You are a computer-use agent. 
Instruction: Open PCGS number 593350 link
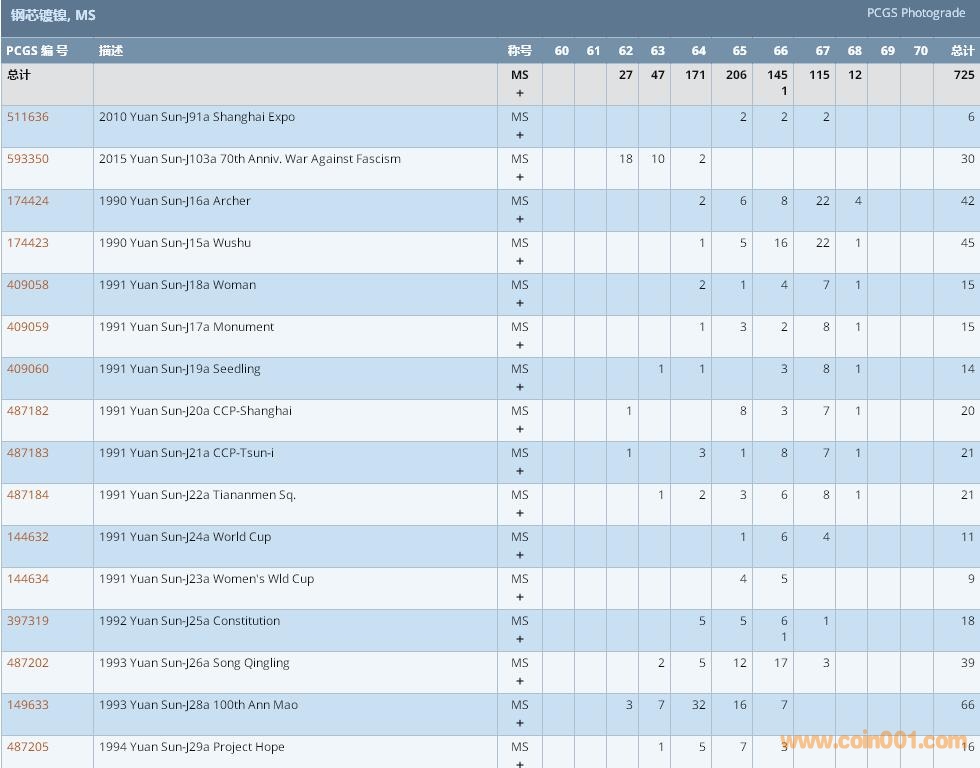[28, 159]
